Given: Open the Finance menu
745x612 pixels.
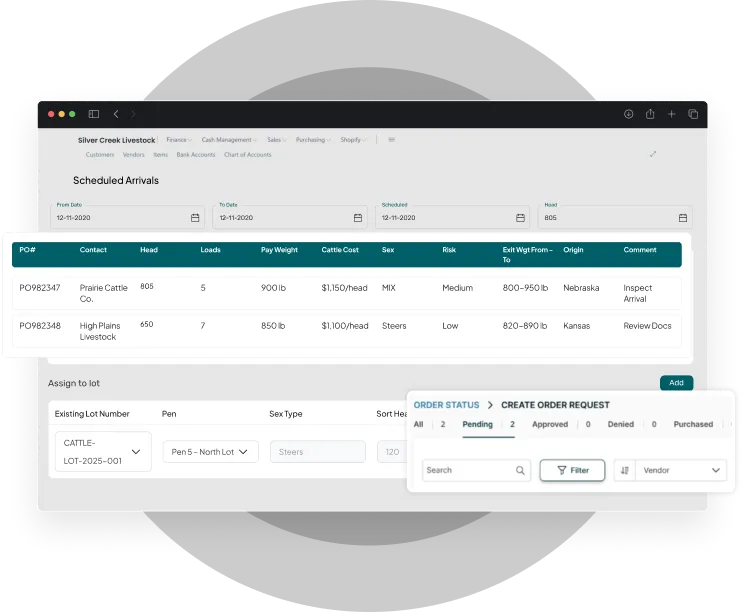Looking at the screenshot, I should pyautogui.click(x=179, y=140).
